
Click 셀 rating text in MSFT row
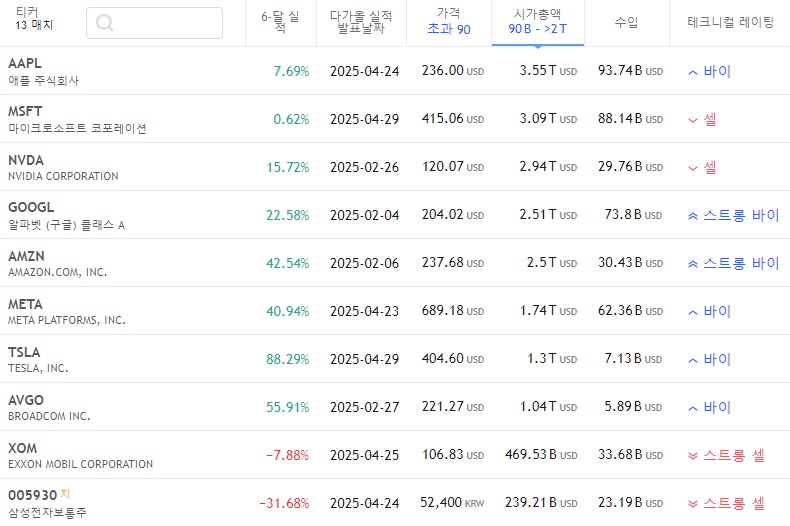point(710,119)
